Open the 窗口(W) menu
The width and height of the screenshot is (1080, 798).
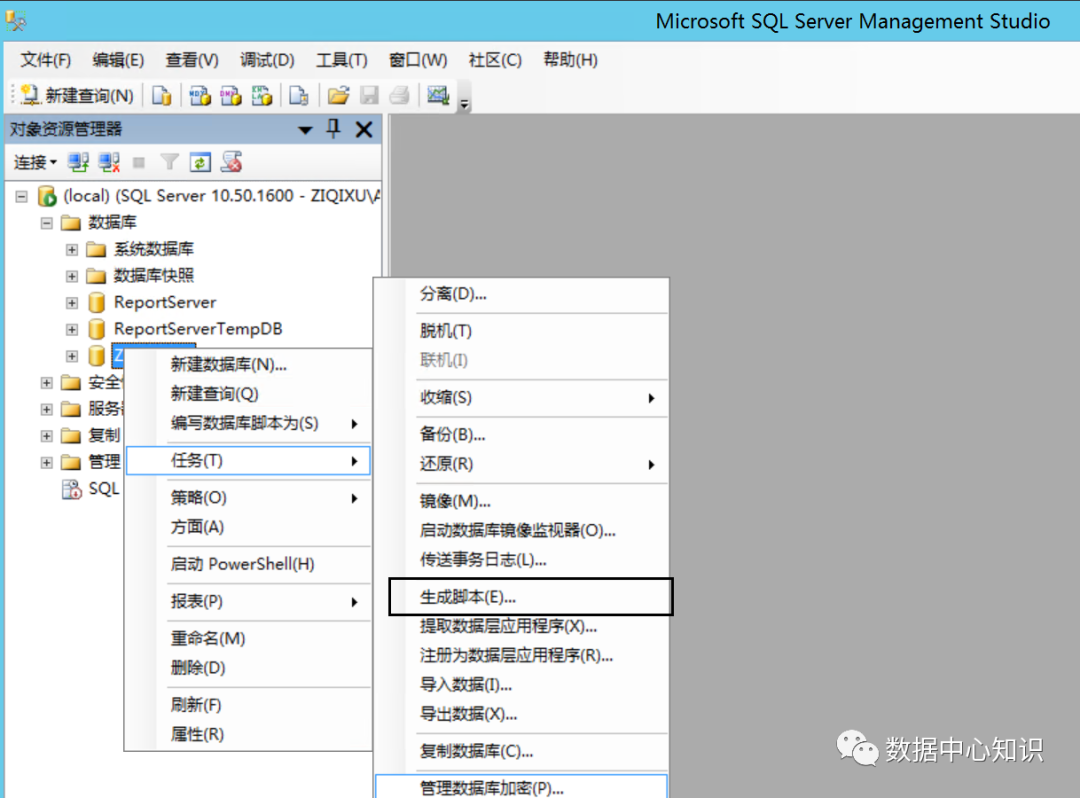click(x=417, y=60)
